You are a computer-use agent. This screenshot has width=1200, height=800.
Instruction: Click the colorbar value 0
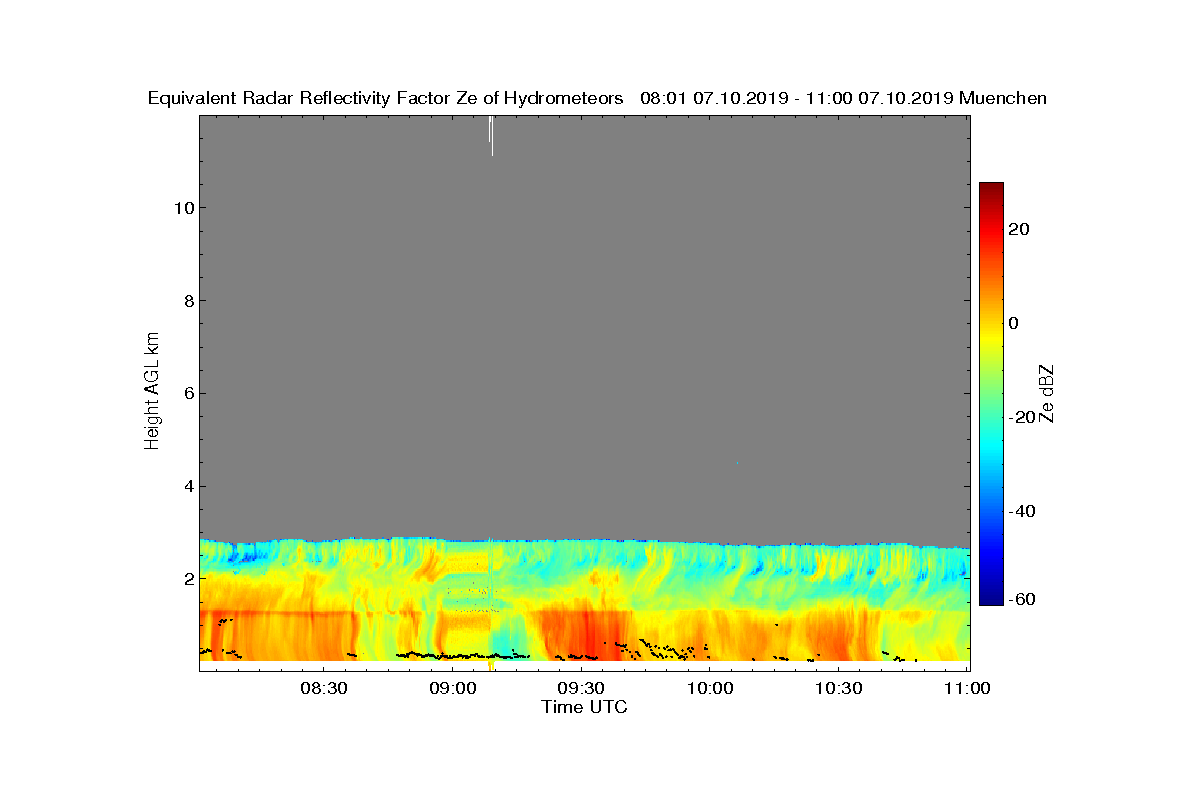(1015, 323)
